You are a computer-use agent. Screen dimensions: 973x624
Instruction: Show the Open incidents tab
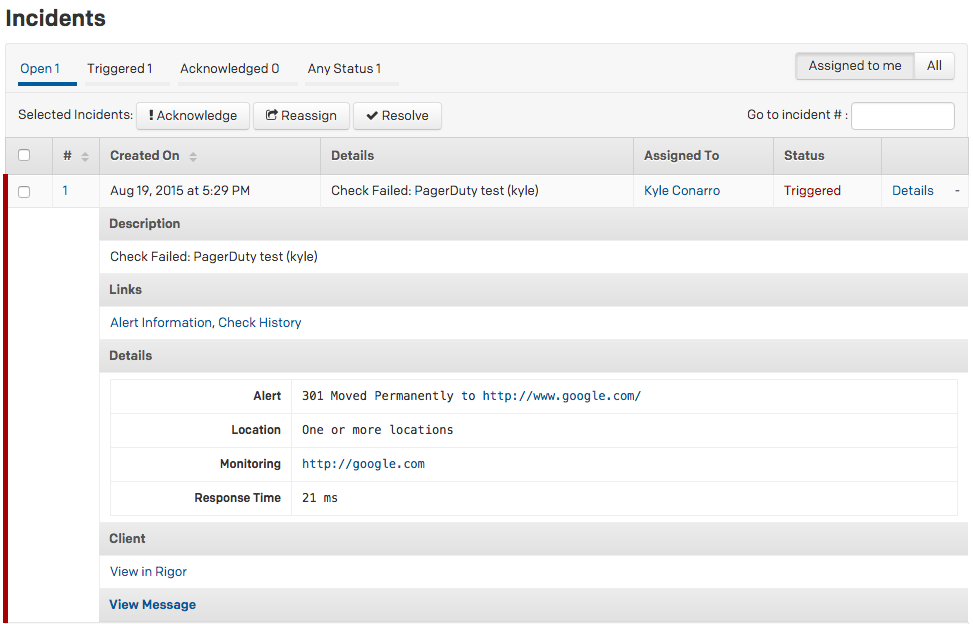click(40, 69)
